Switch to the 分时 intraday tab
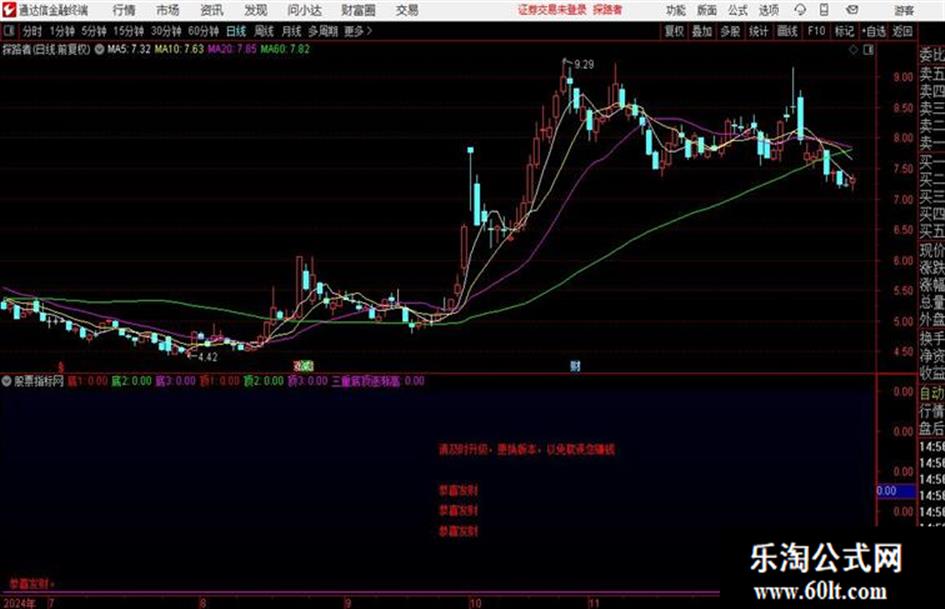Screen dimensions: 945x609 click(x=32, y=31)
